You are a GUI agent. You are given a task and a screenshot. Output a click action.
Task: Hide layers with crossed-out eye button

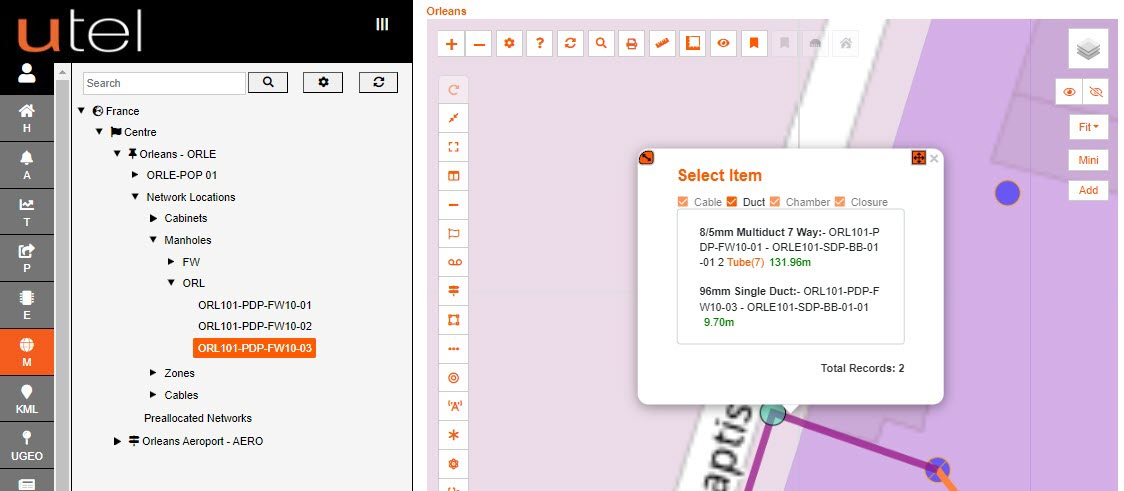[1095, 92]
